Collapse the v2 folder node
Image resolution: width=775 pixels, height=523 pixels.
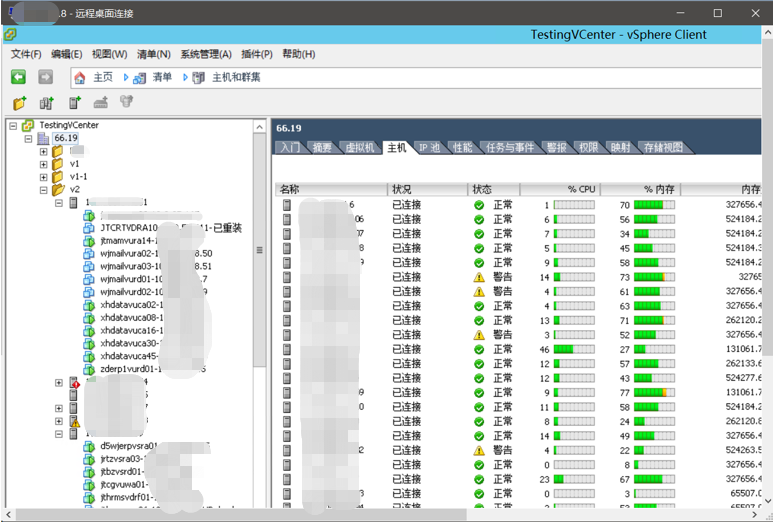tap(44, 189)
